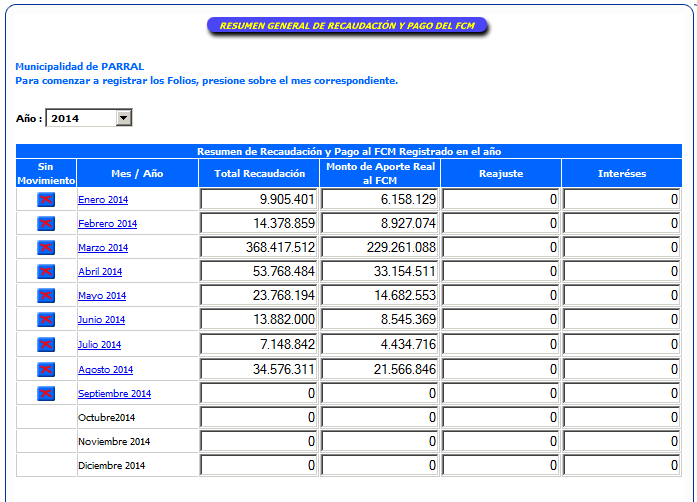The width and height of the screenshot is (697, 502).
Task: Open the Mayo 2014 link
Action: (x=102, y=296)
